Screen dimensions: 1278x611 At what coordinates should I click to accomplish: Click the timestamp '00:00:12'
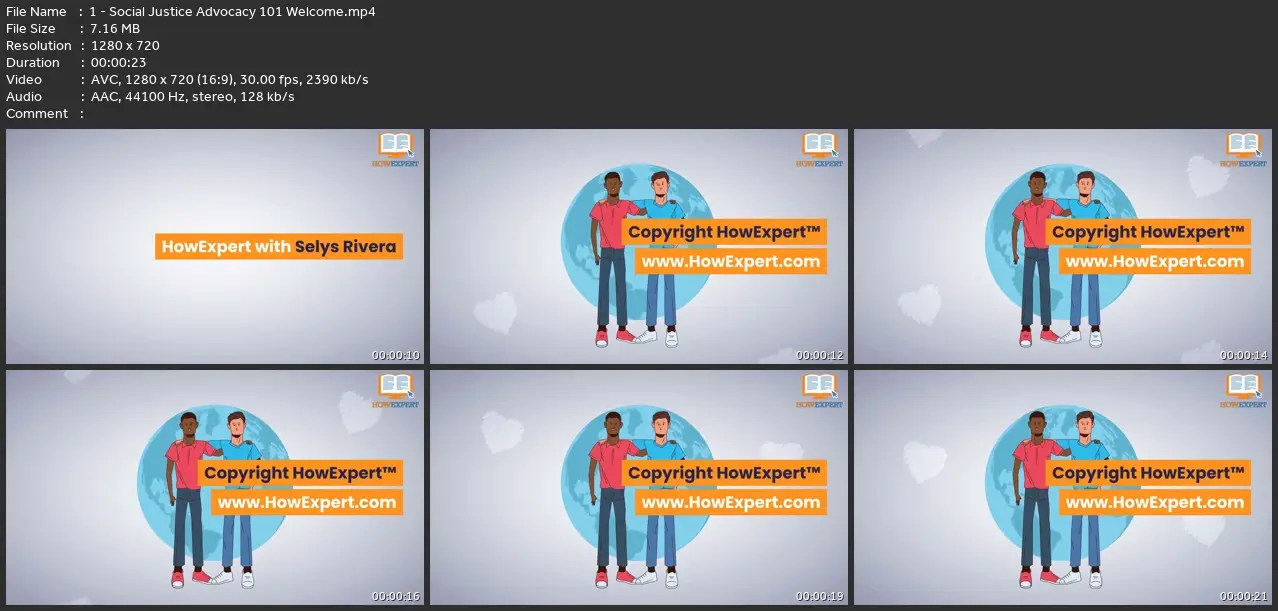pyautogui.click(x=820, y=356)
